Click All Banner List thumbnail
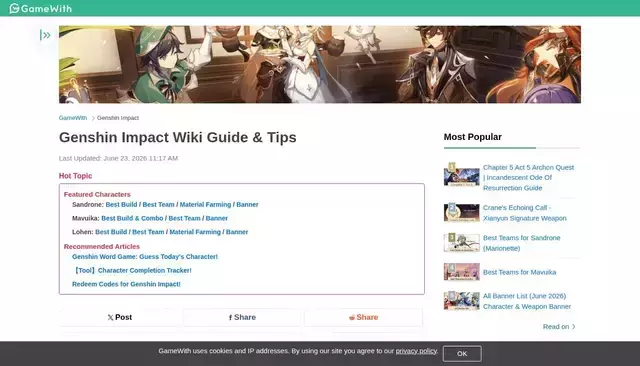 pyautogui.click(x=462, y=301)
